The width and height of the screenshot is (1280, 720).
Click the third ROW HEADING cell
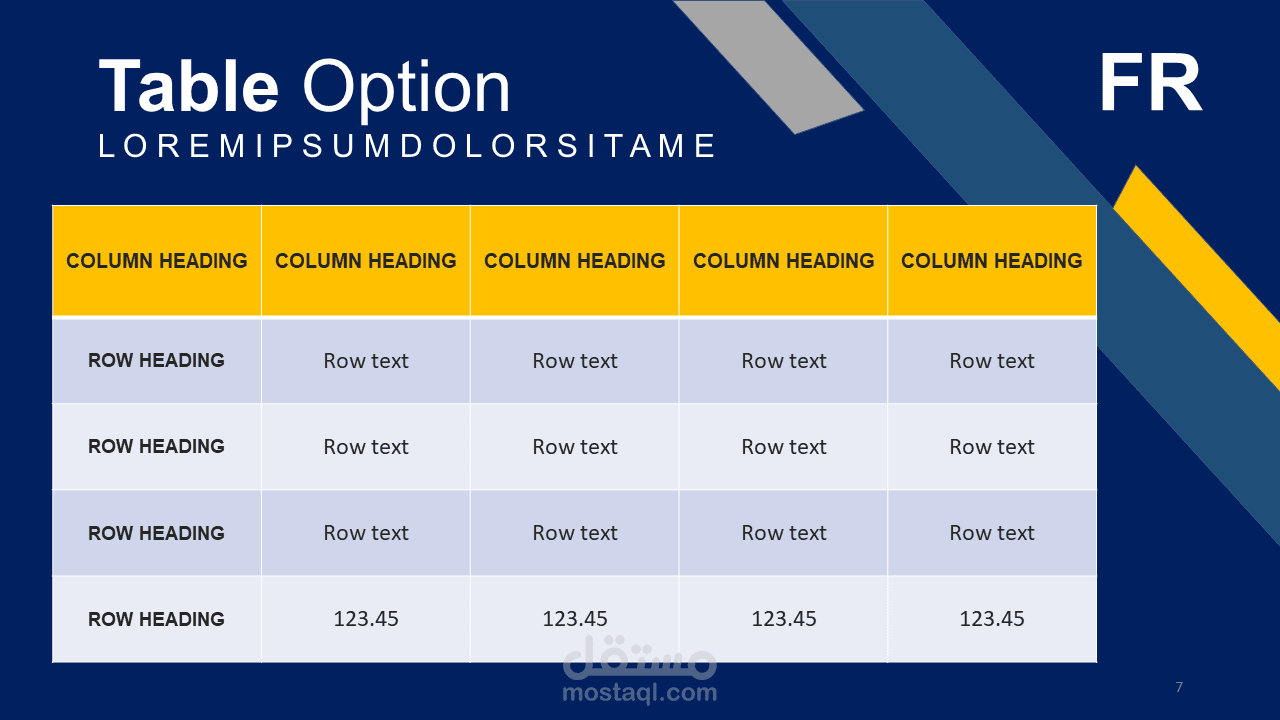pos(157,533)
